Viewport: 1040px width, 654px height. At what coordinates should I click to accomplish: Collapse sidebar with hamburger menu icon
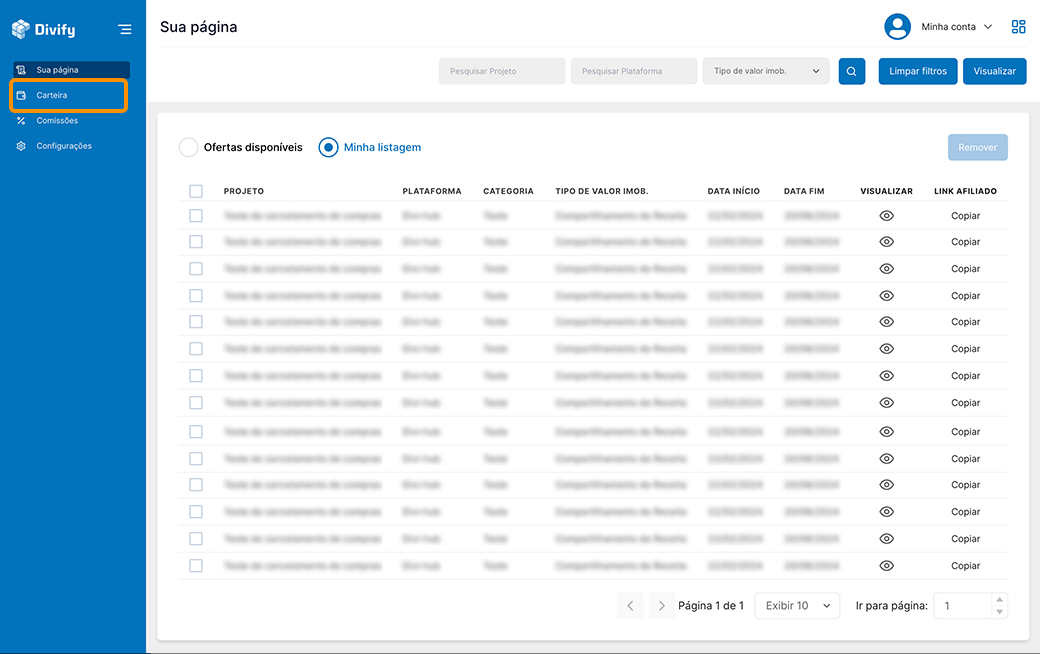pyautogui.click(x=124, y=30)
